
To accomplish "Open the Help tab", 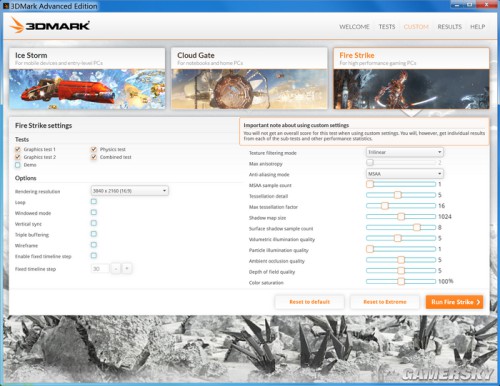I will pos(477,27).
